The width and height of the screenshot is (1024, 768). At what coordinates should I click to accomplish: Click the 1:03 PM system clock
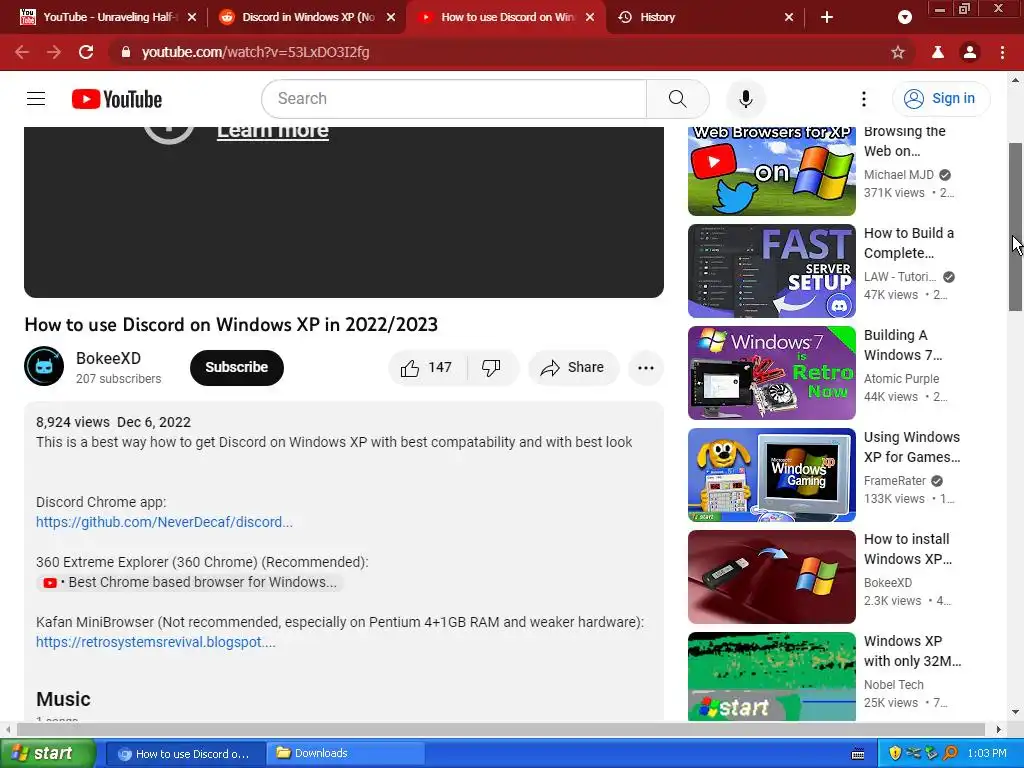coord(987,753)
